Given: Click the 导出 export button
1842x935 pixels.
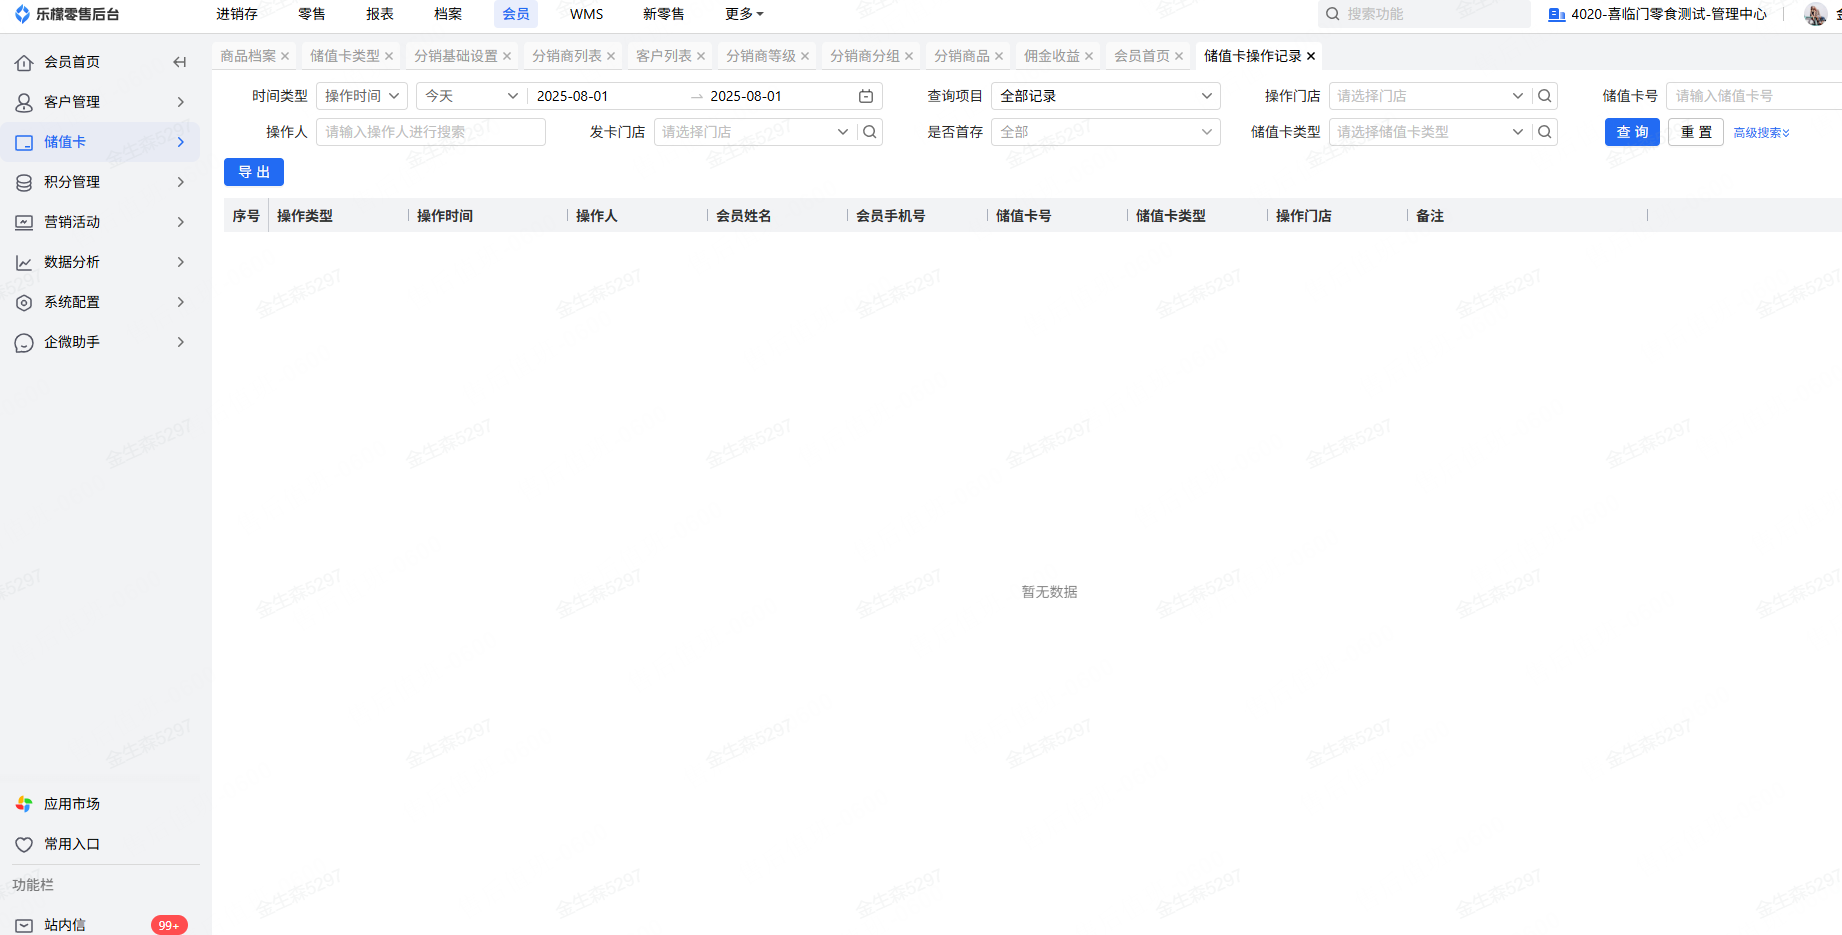Looking at the screenshot, I should pyautogui.click(x=254, y=172).
